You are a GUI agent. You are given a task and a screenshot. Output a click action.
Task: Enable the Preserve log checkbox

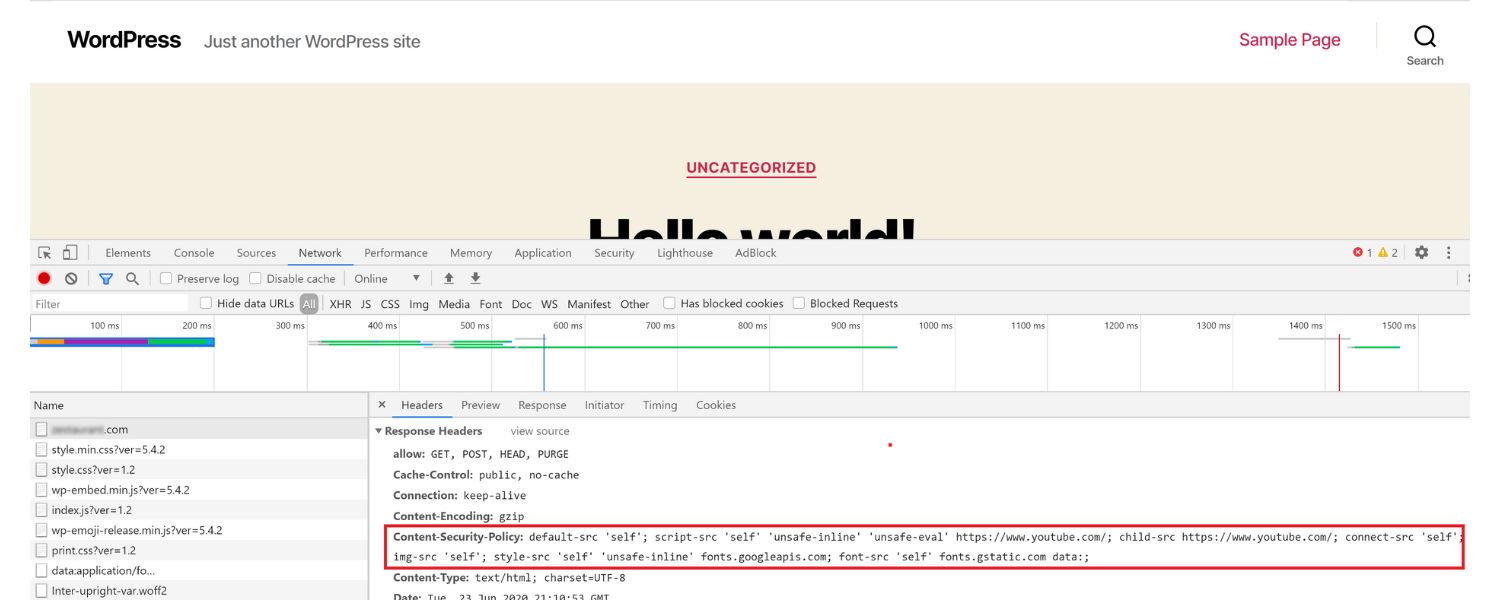[x=167, y=279]
